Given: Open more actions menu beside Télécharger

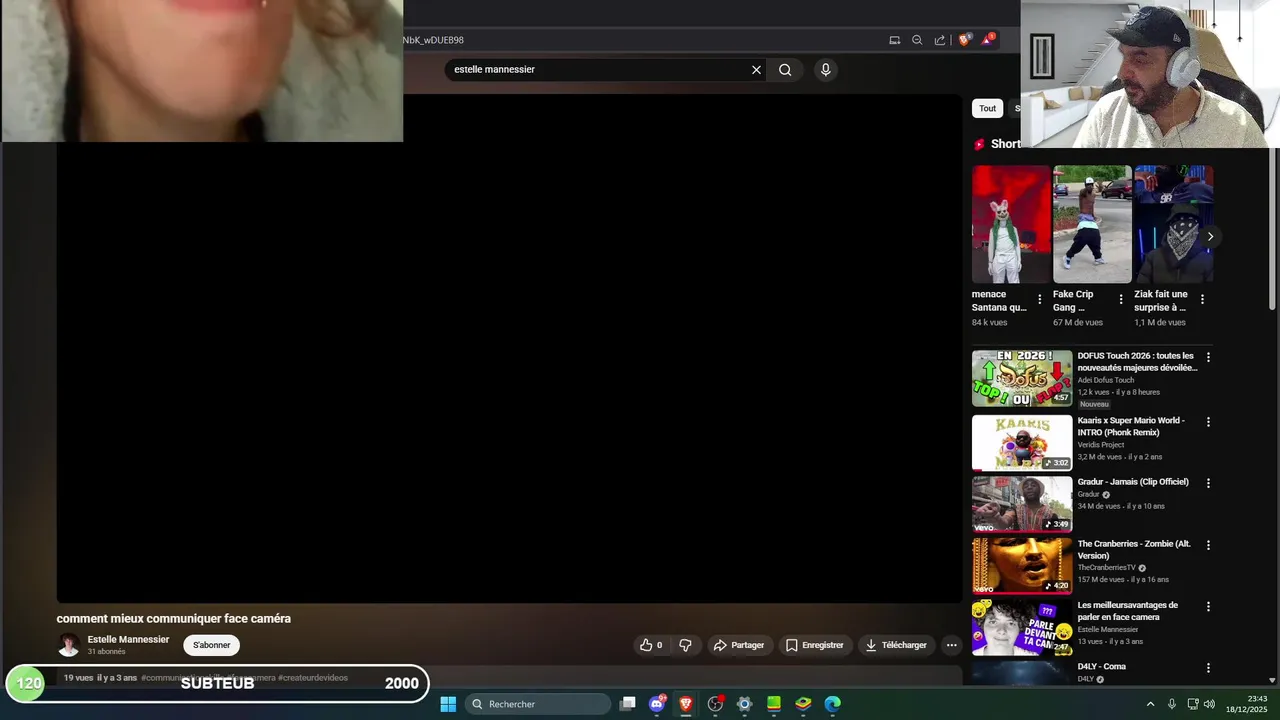Looking at the screenshot, I should pyautogui.click(x=951, y=645).
